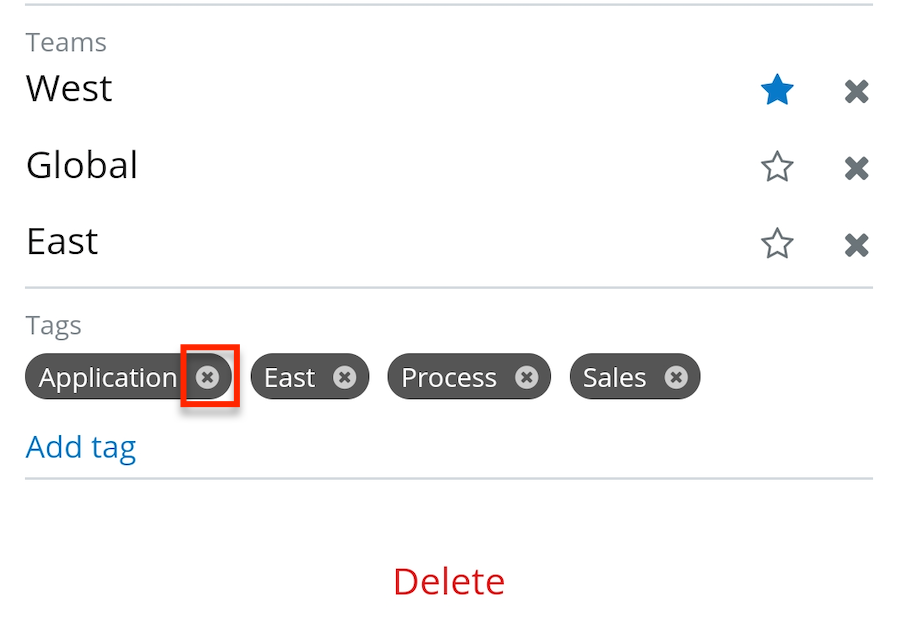Click the Global team name
This screenshot has height=632, width=898.
click(x=82, y=165)
